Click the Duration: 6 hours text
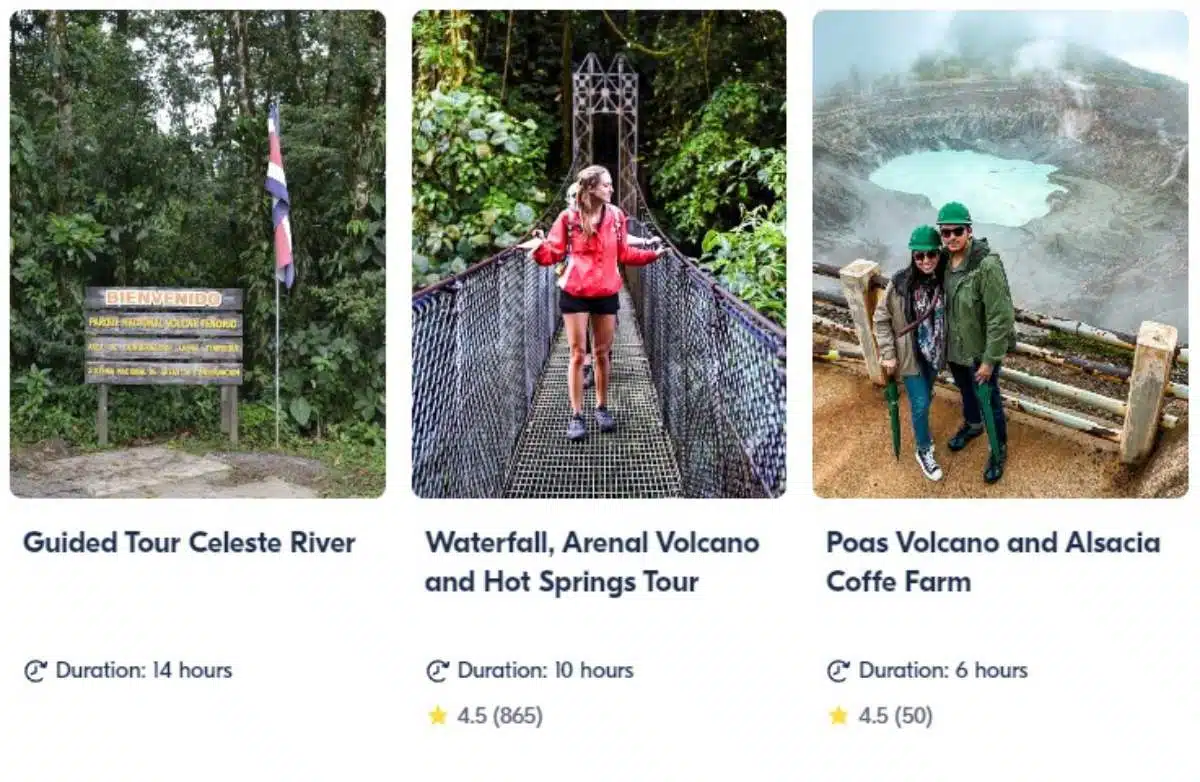1200x782 pixels. click(943, 671)
